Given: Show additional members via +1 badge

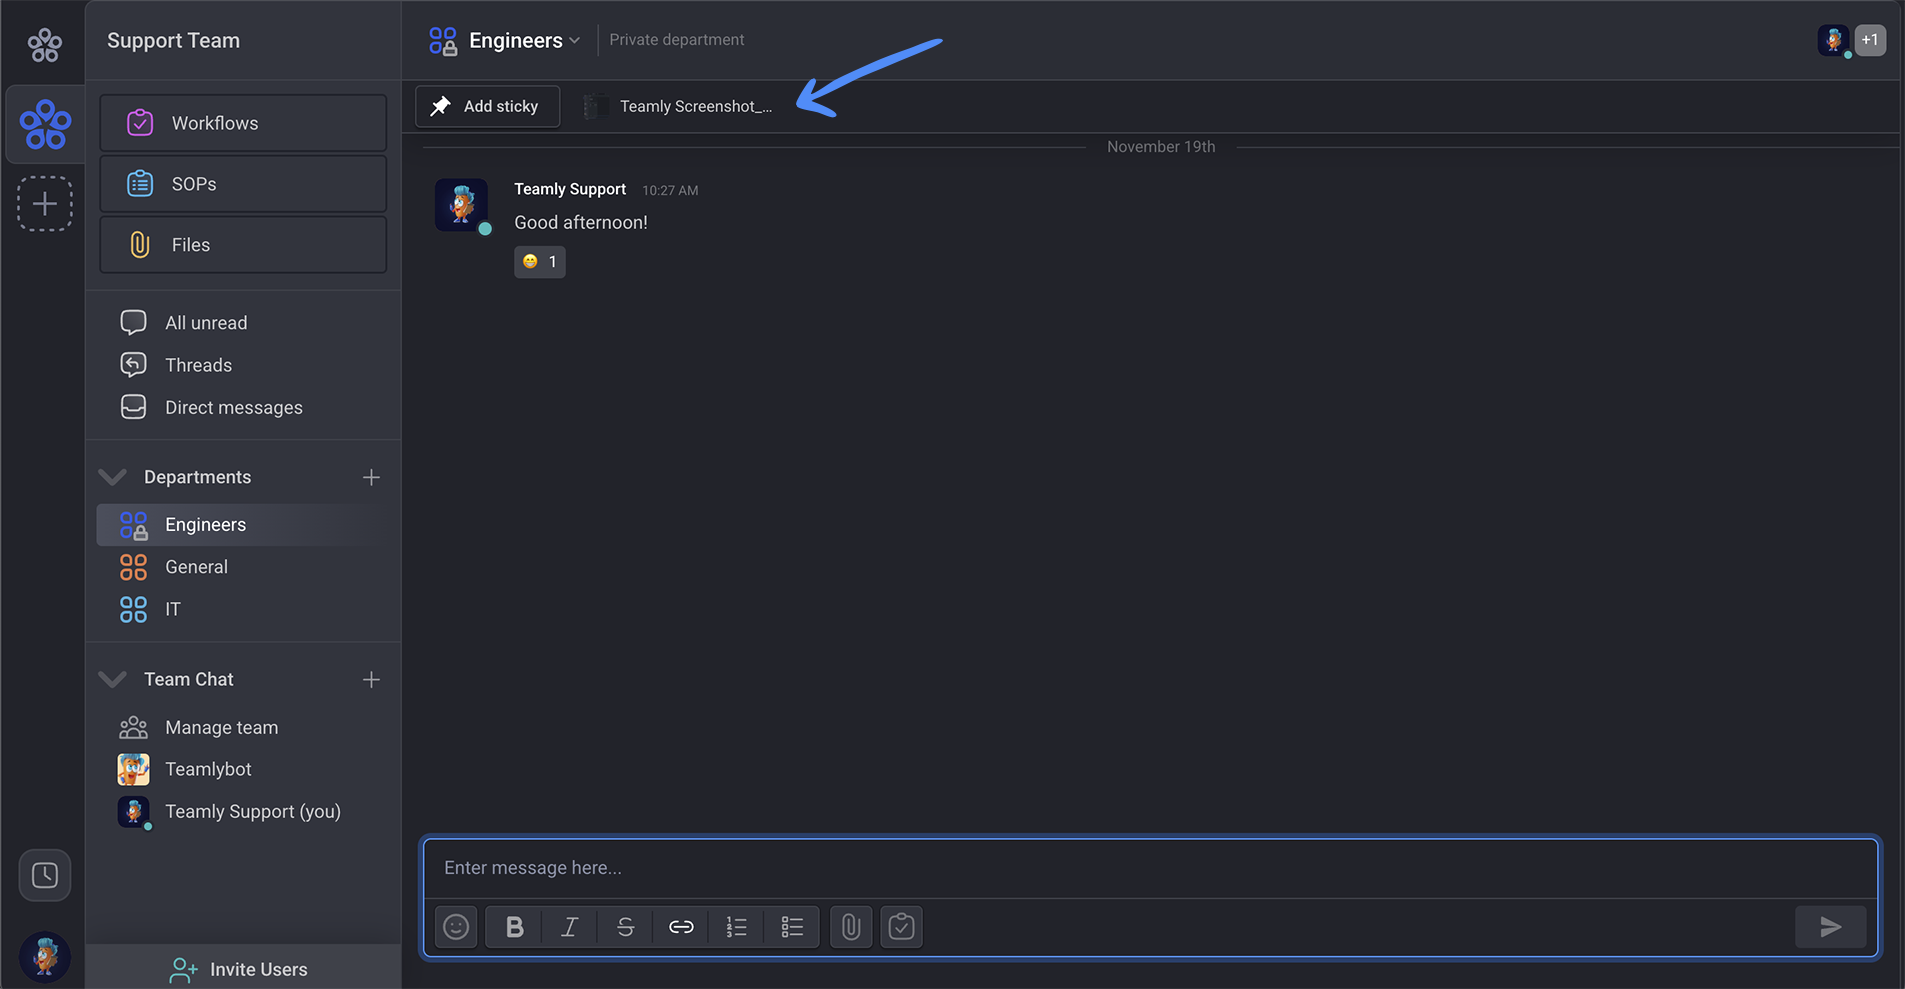Looking at the screenshot, I should pos(1870,40).
